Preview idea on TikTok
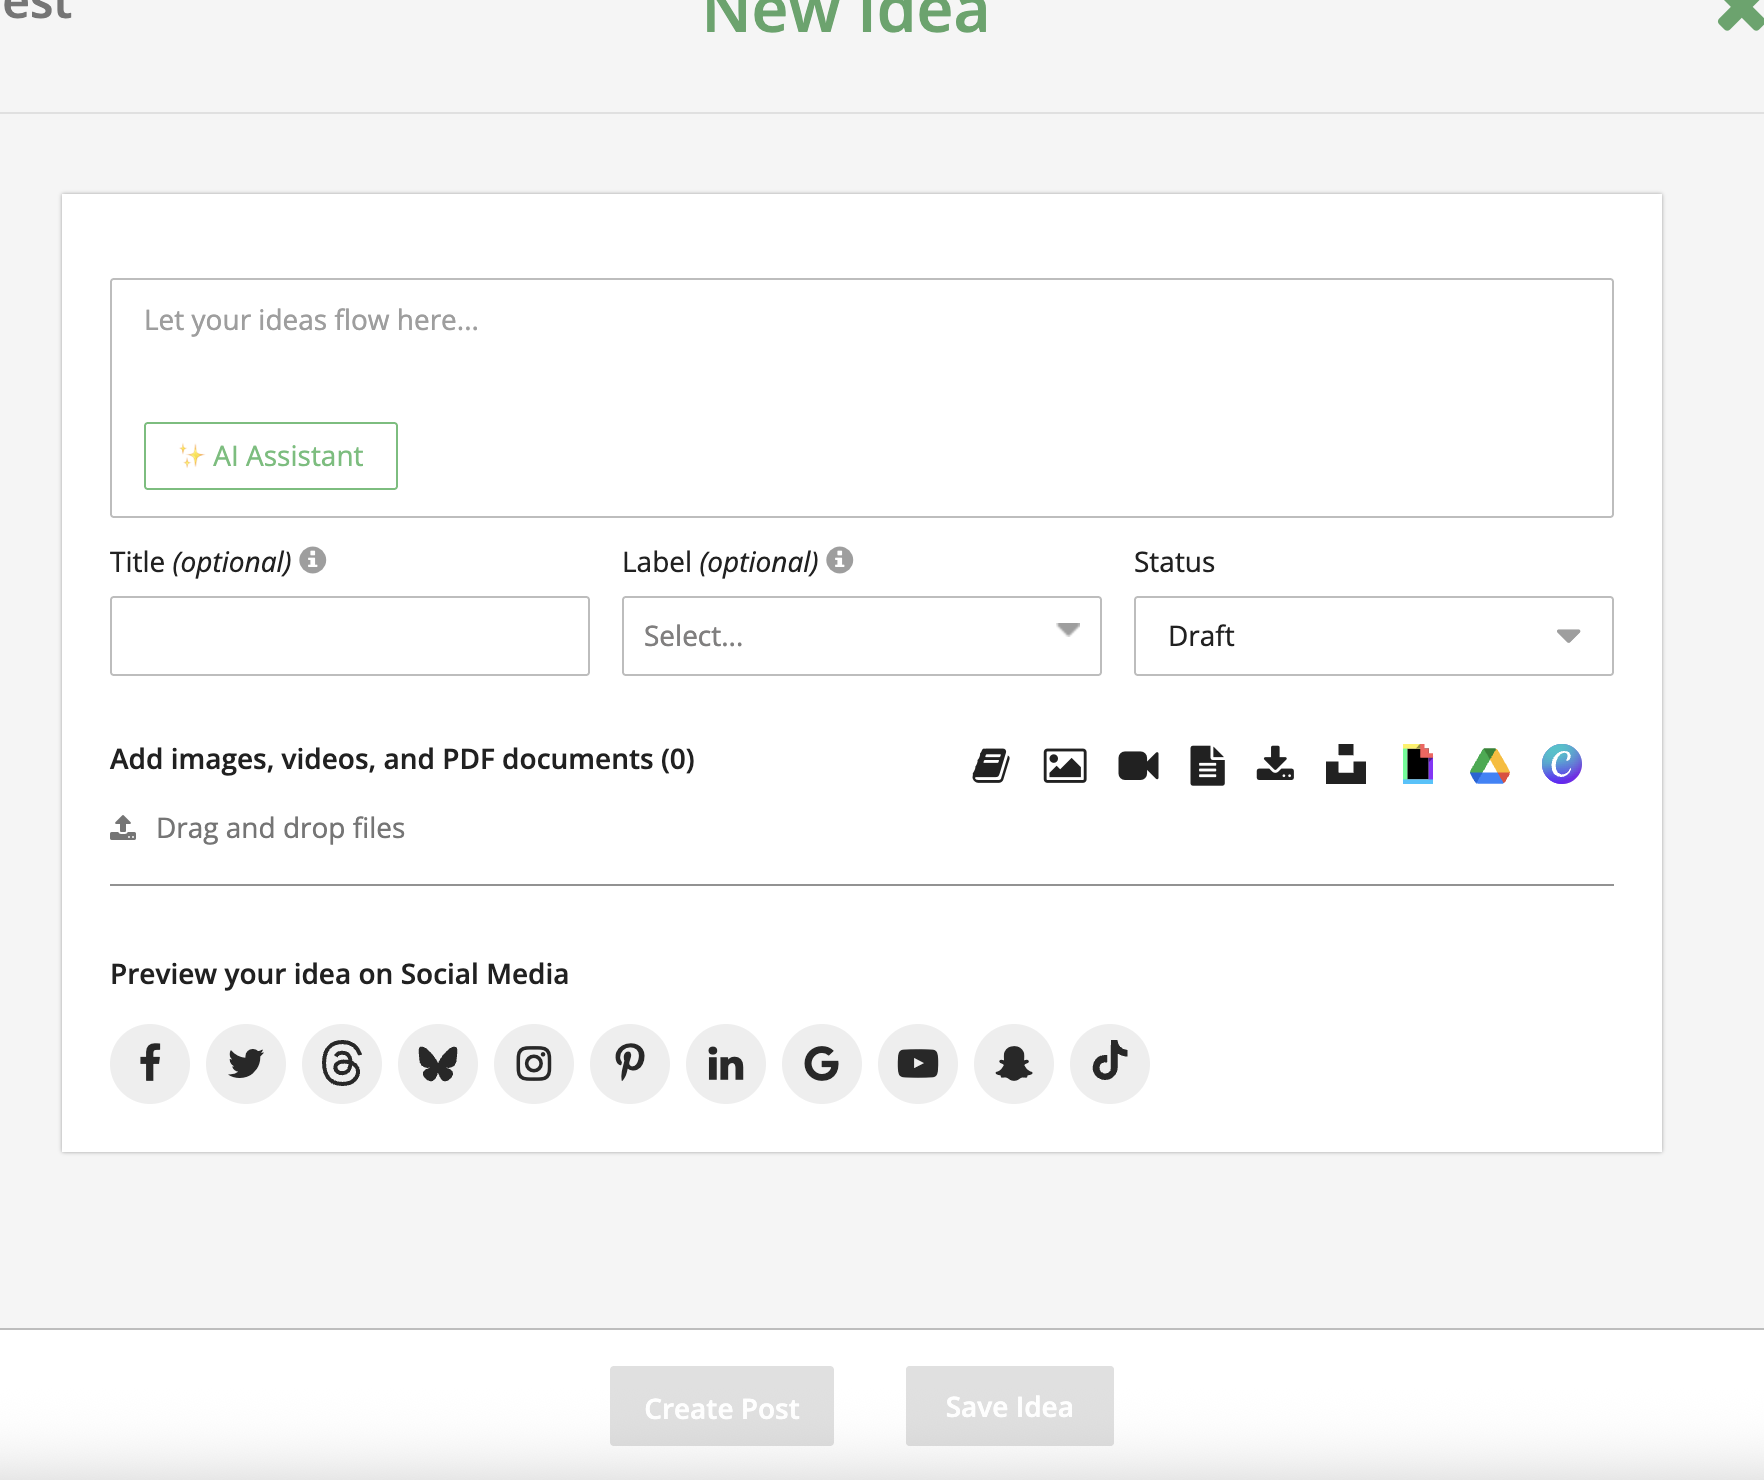This screenshot has width=1764, height=1480. (1110, 1064)
